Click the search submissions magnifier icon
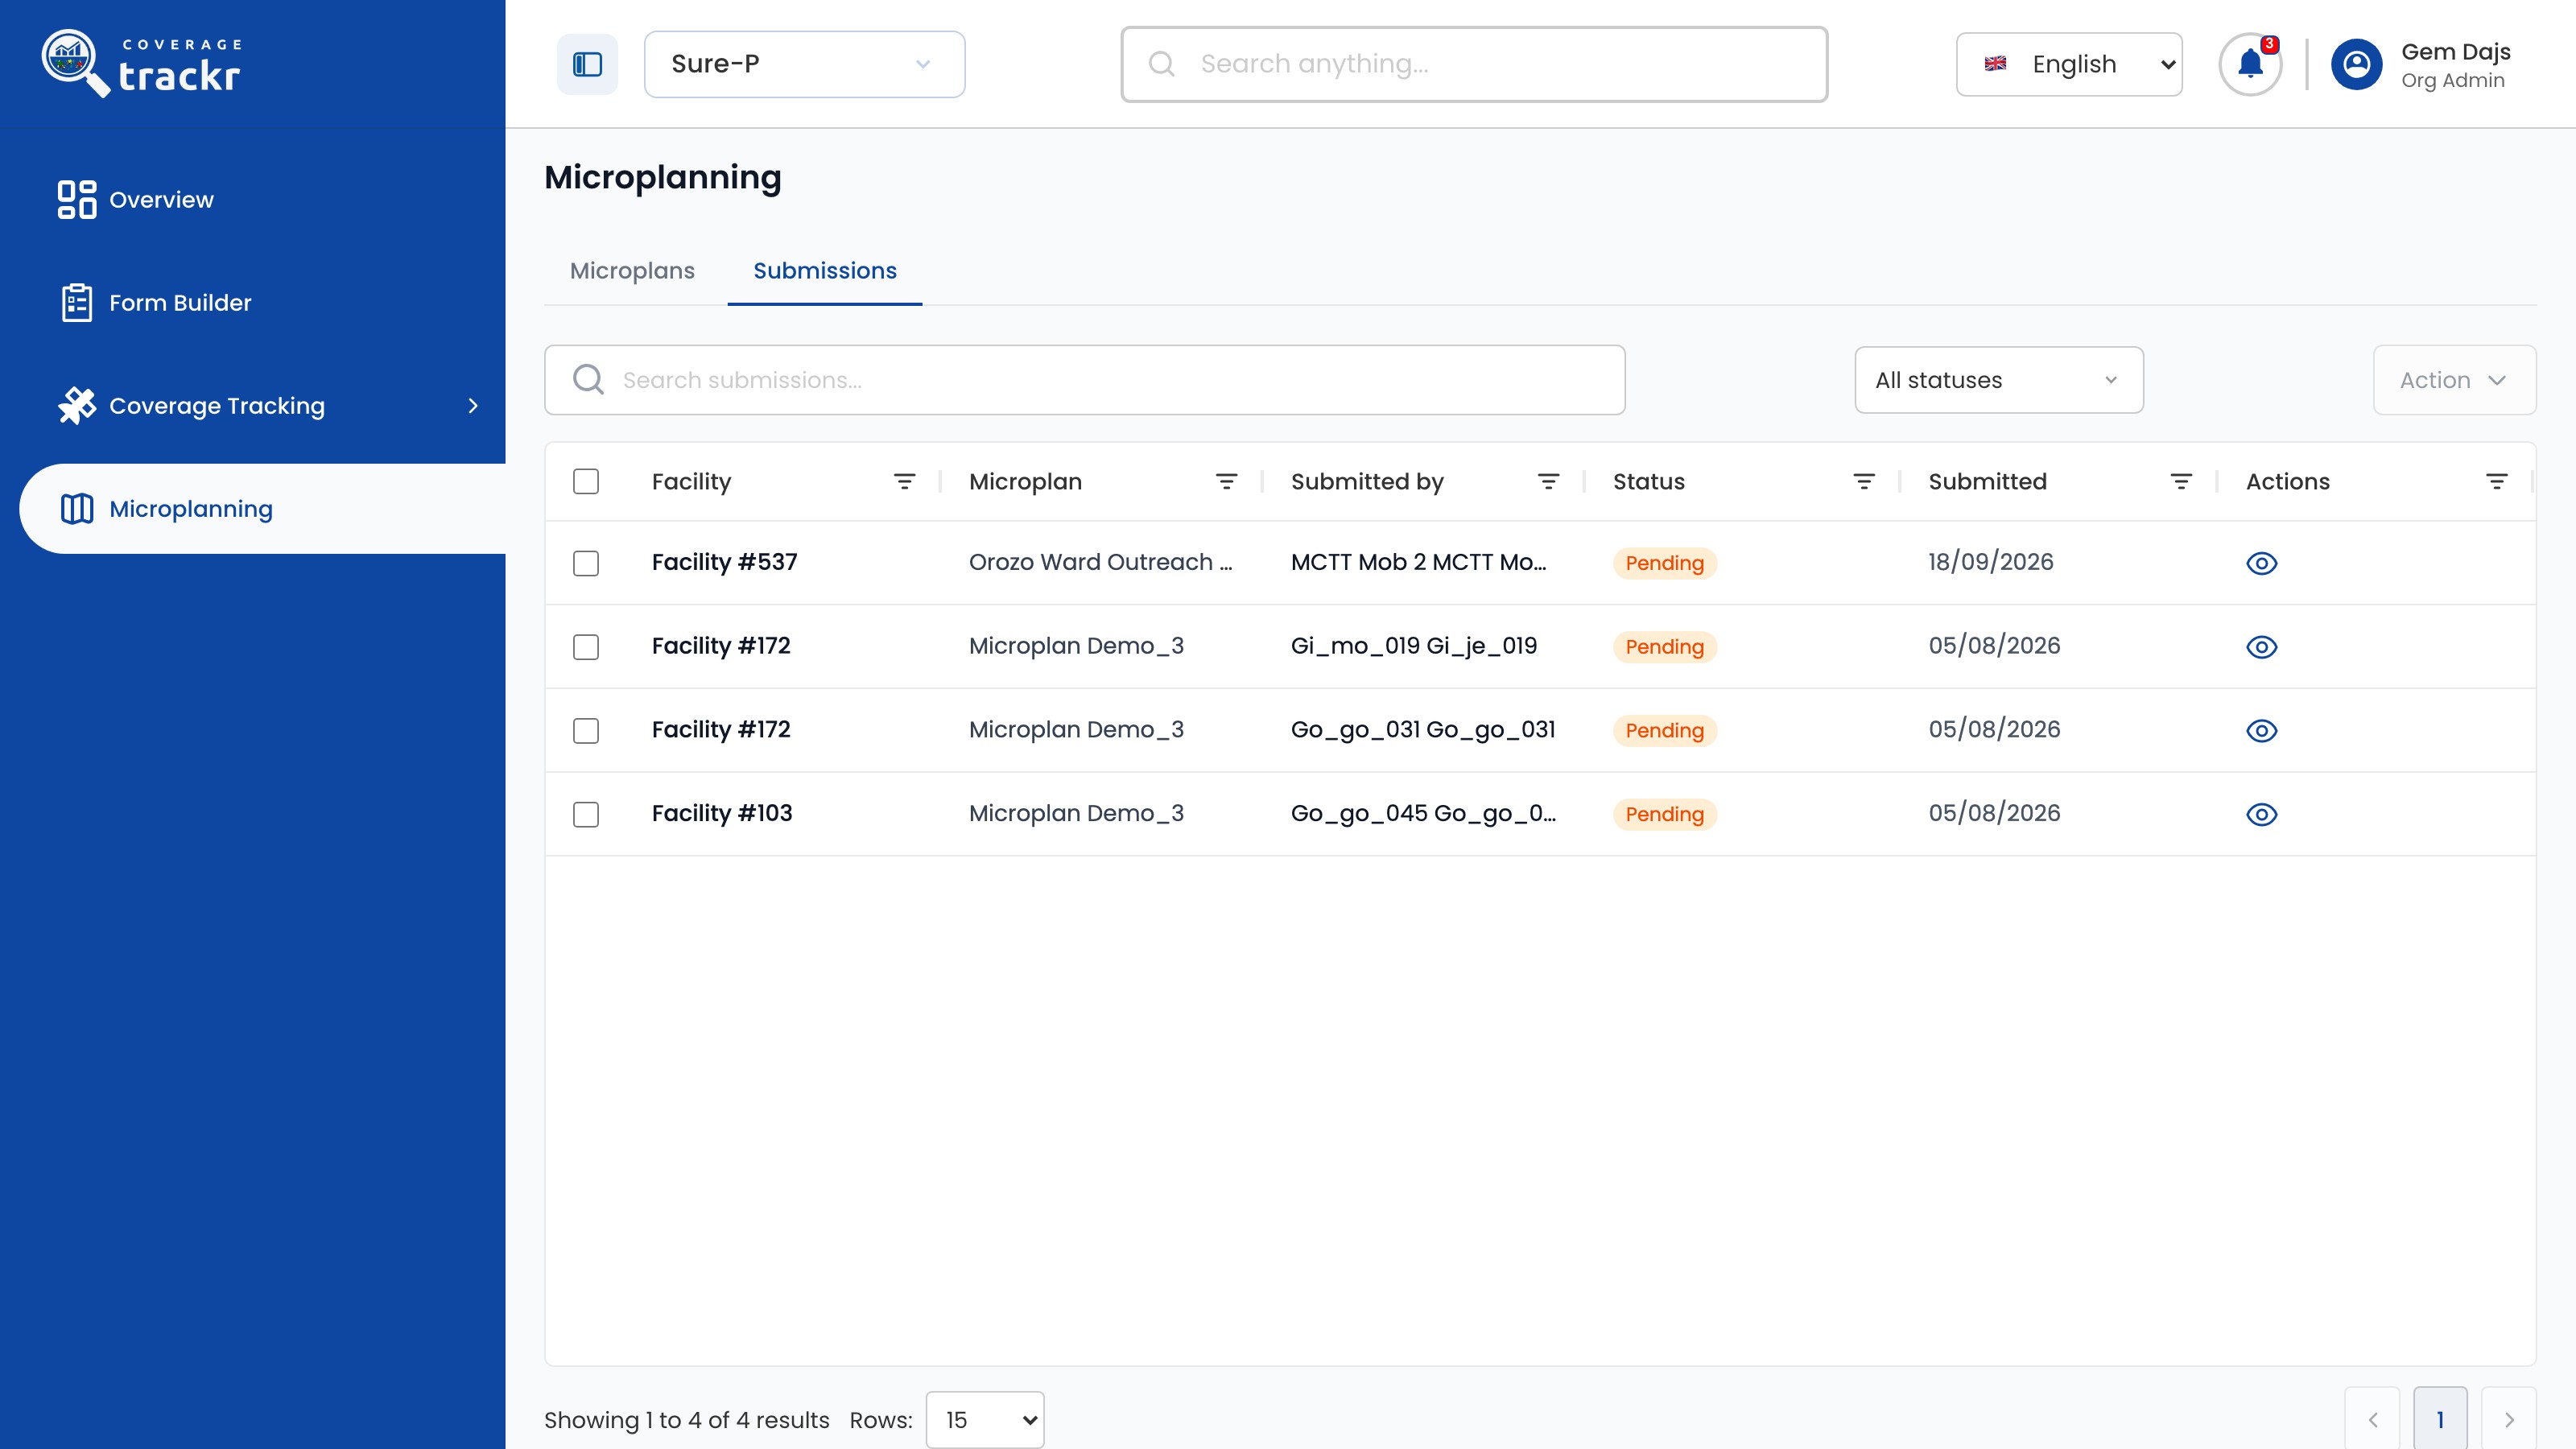The width and height of the screenshot is (2576, 1449). 588,379
